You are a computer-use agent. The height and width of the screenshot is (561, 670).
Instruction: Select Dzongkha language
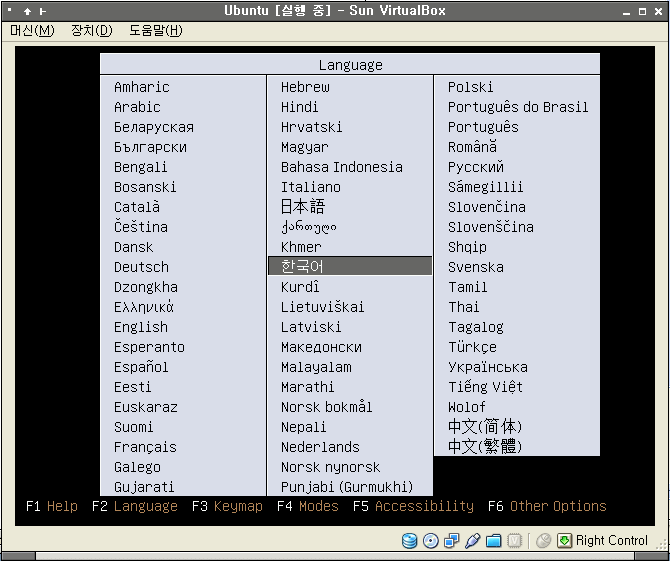click(x=146, y=287)
